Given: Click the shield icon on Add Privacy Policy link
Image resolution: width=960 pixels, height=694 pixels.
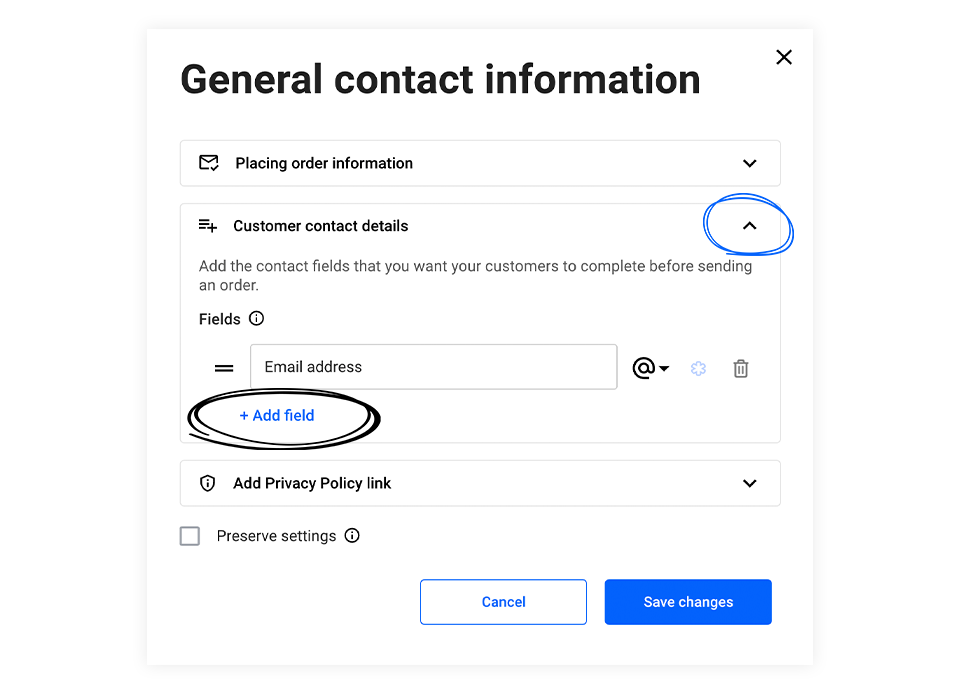Looking at the screenshot, I should click(x=207, y=483).
